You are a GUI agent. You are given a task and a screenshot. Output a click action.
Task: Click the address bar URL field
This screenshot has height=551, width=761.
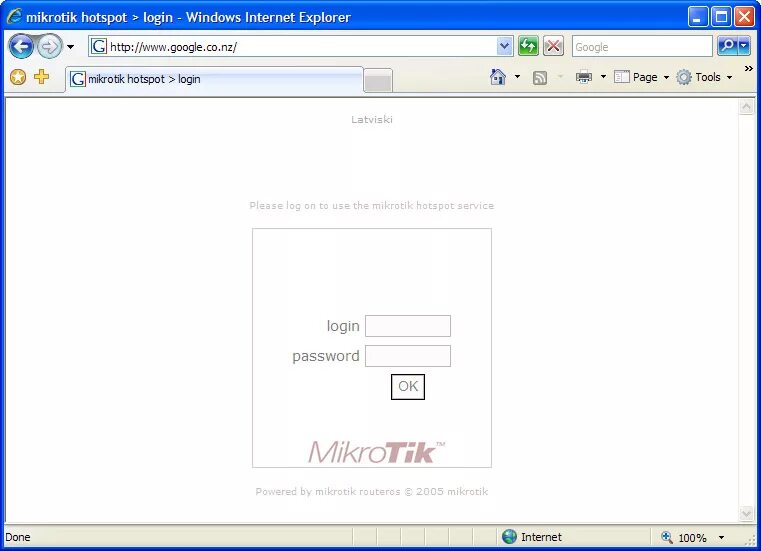303,47
